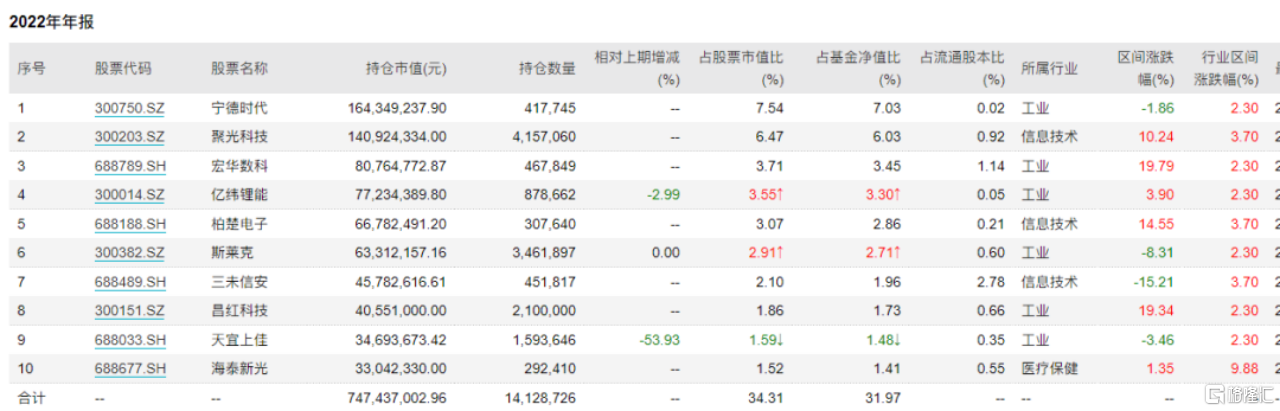This screenshot has height=411, width=1280.
Task: Click the 相对上期增减 column header
Action: [x=637, y=68]
